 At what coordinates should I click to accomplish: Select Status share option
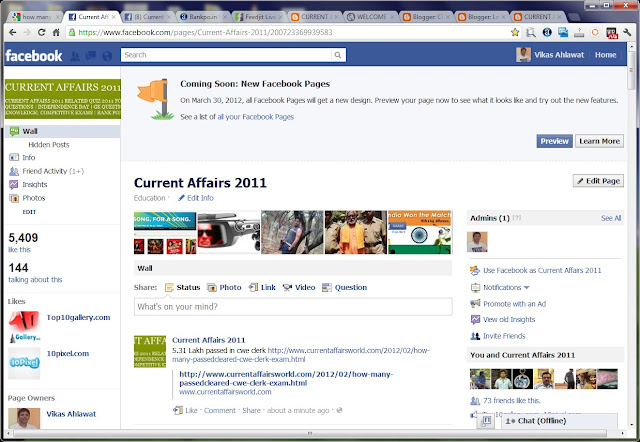182,287
